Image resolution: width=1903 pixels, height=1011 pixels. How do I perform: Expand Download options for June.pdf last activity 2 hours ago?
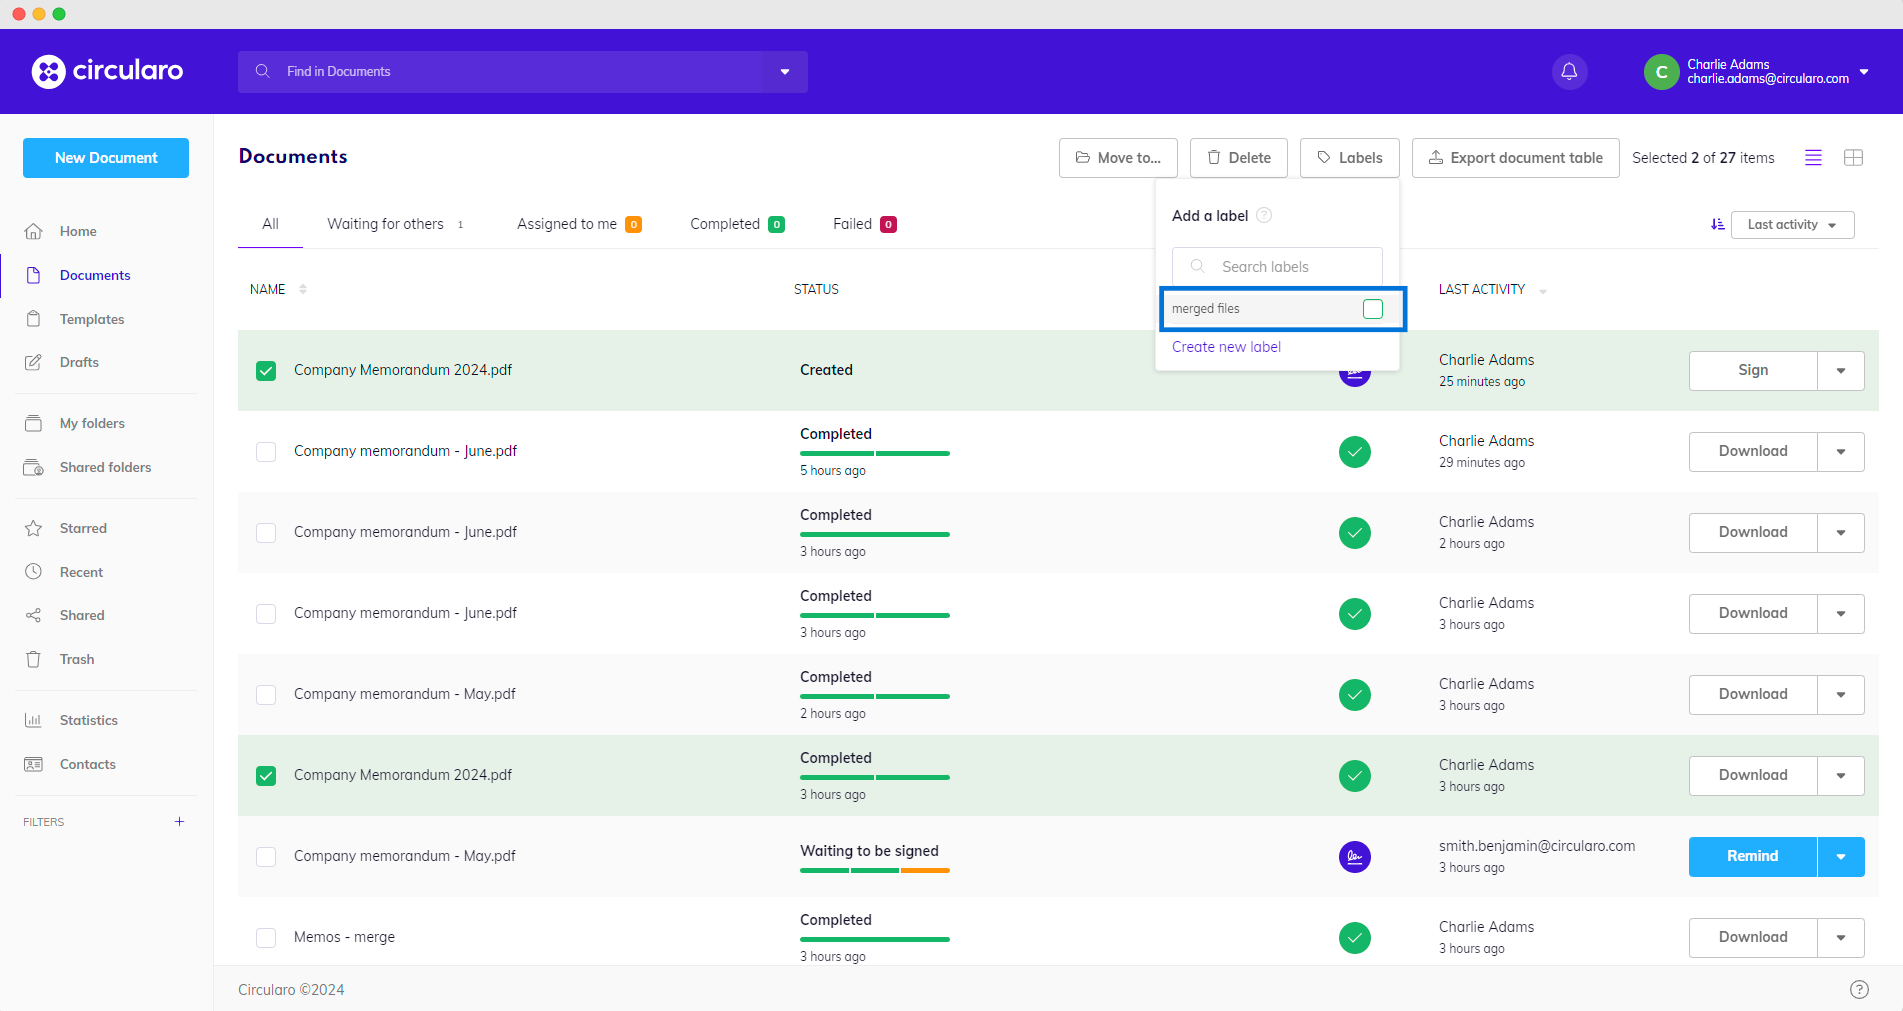(x=1841, y=533)
